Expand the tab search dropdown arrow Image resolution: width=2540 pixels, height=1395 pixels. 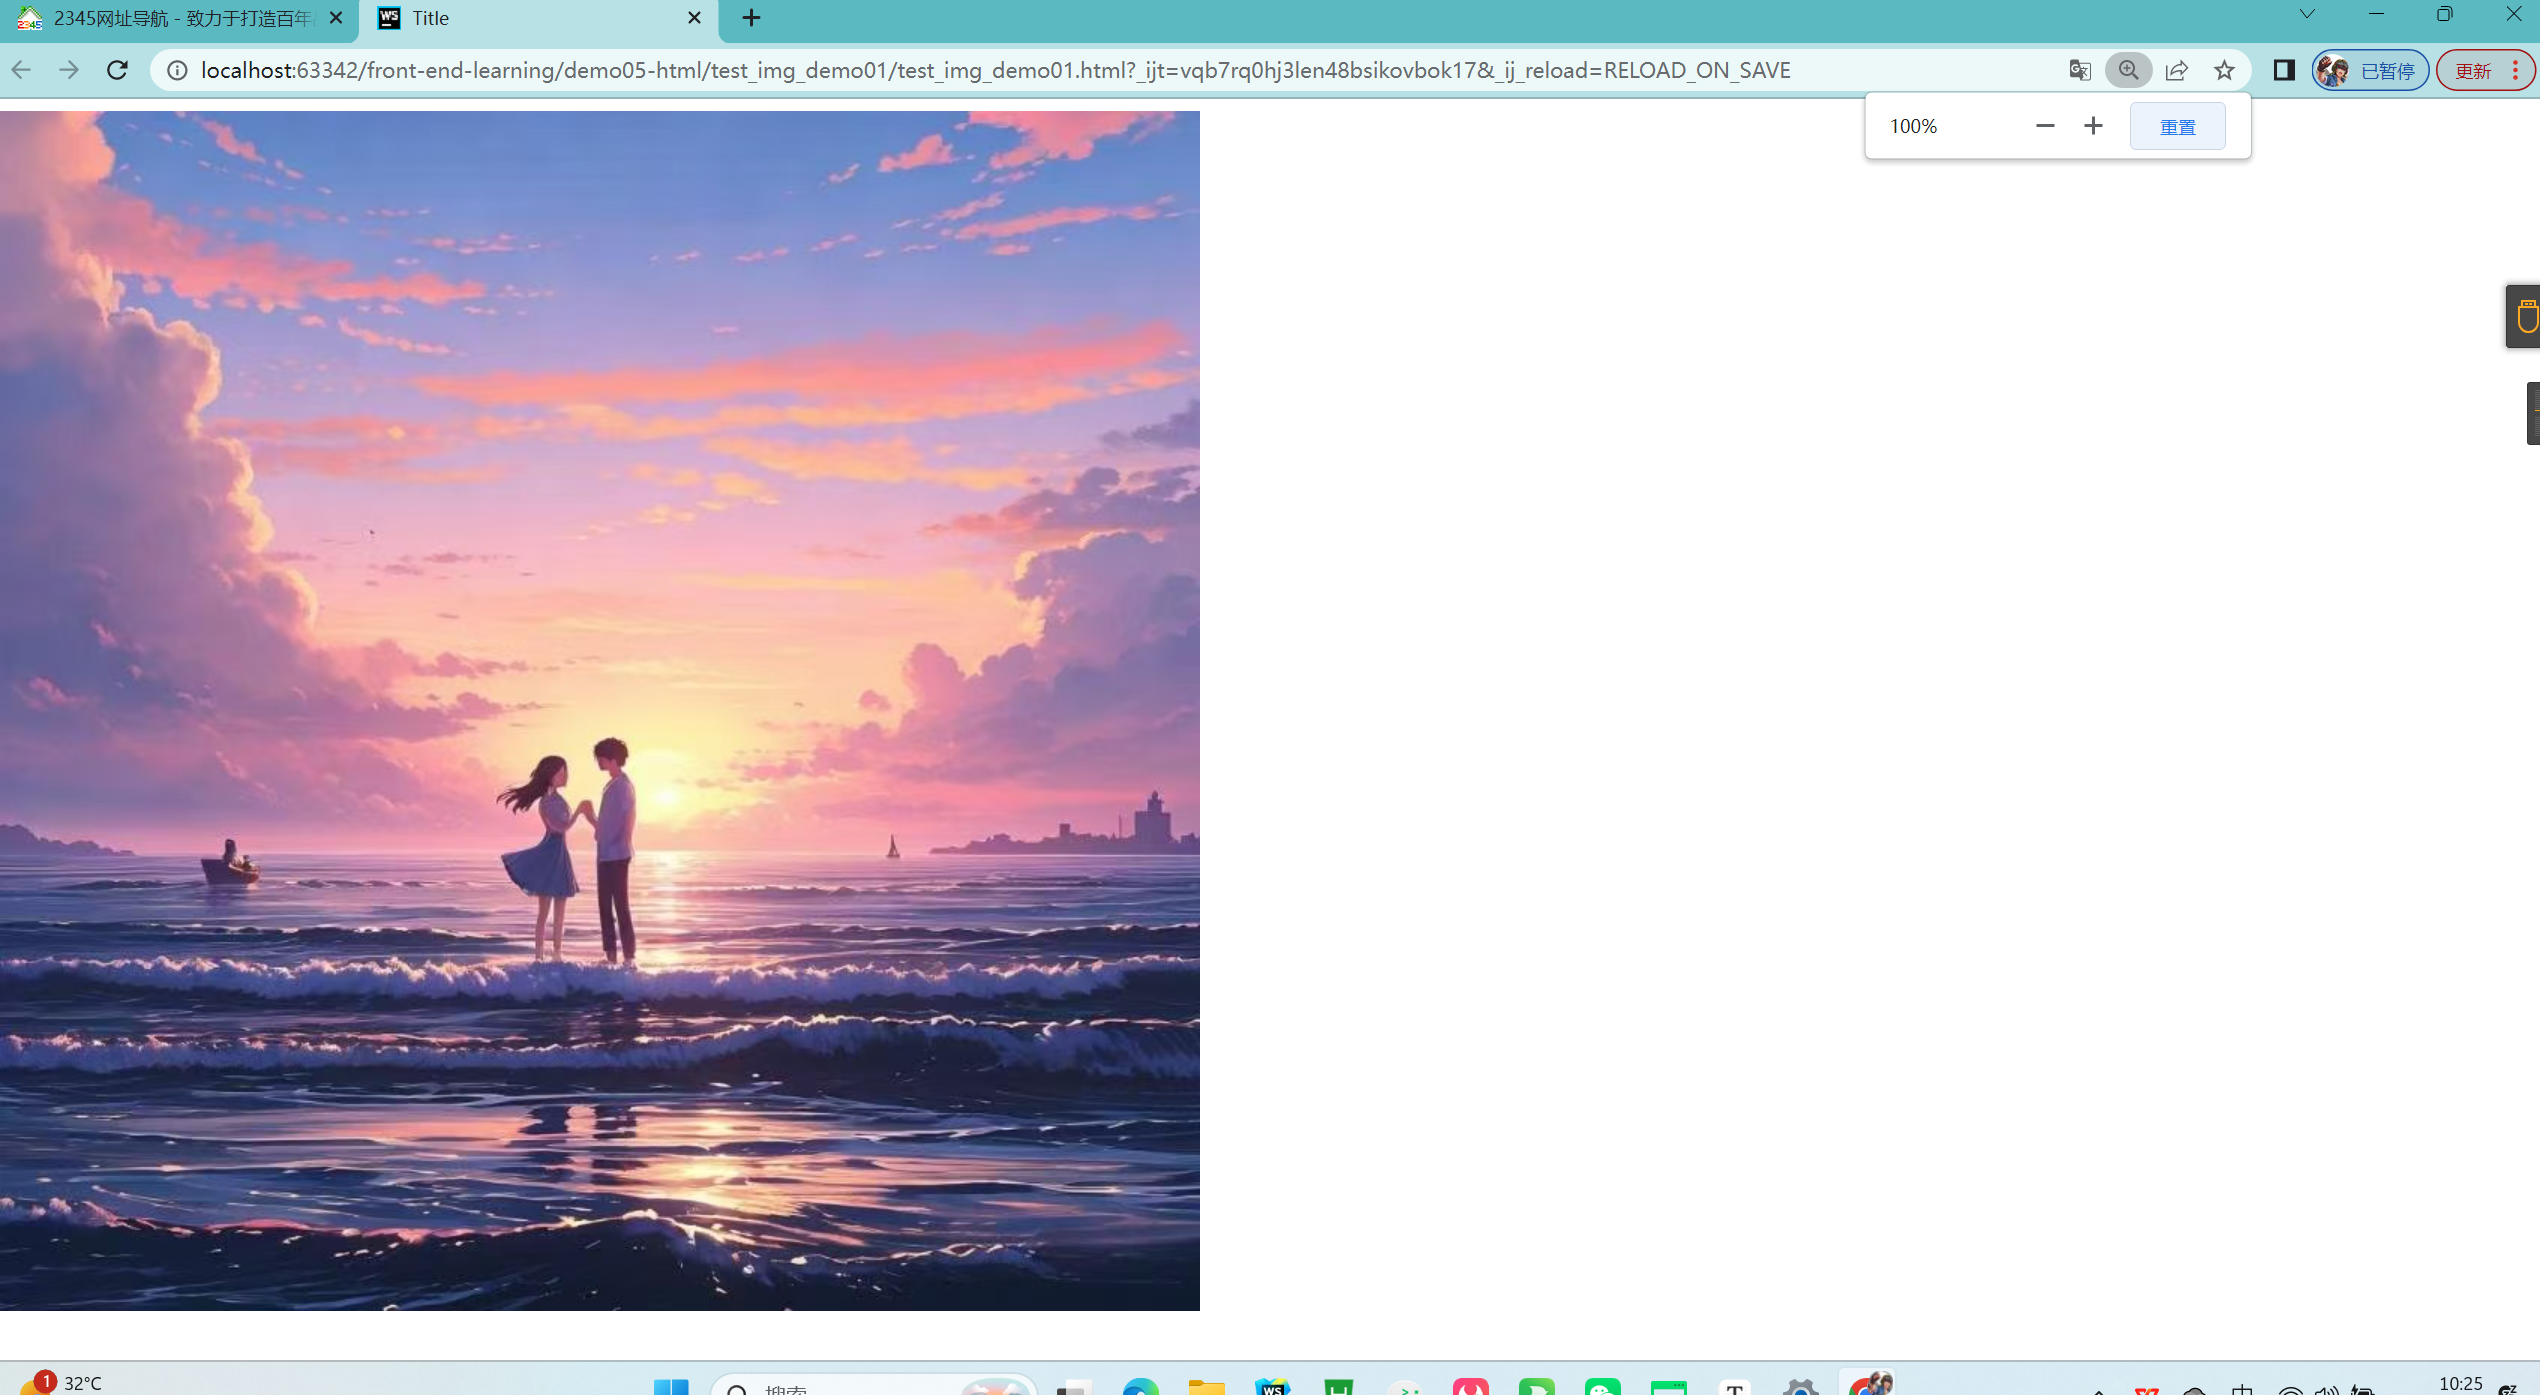(2307, 14)
